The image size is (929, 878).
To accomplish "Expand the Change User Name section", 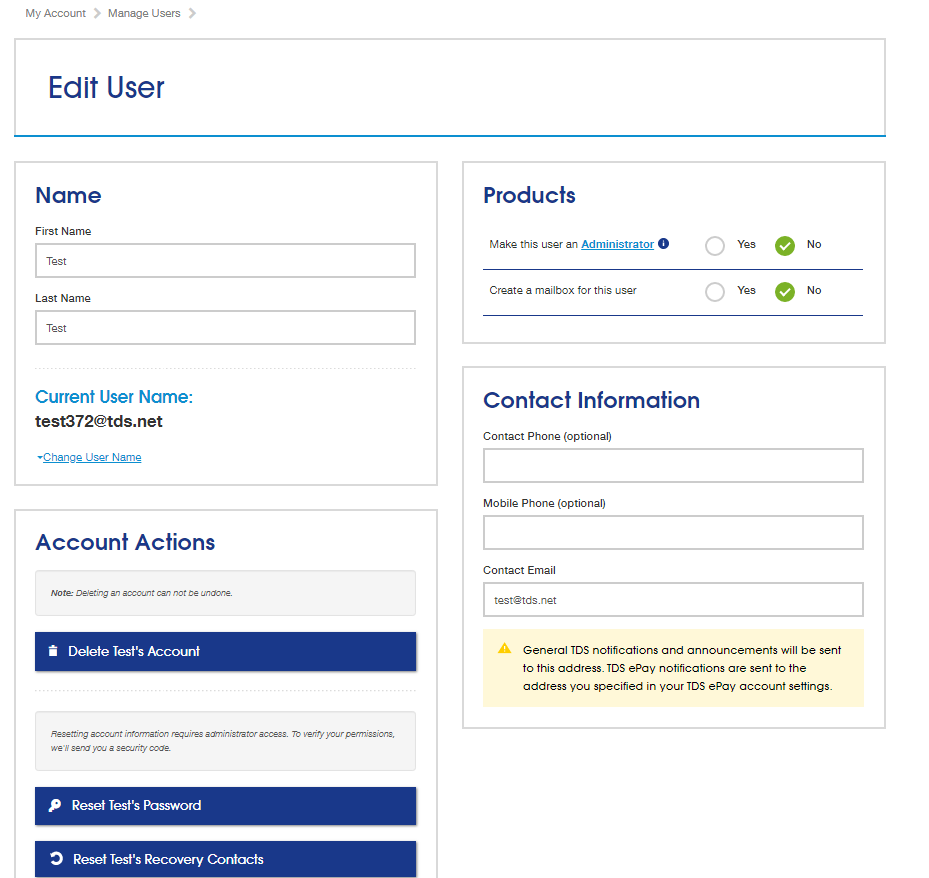I will point(92,457).
